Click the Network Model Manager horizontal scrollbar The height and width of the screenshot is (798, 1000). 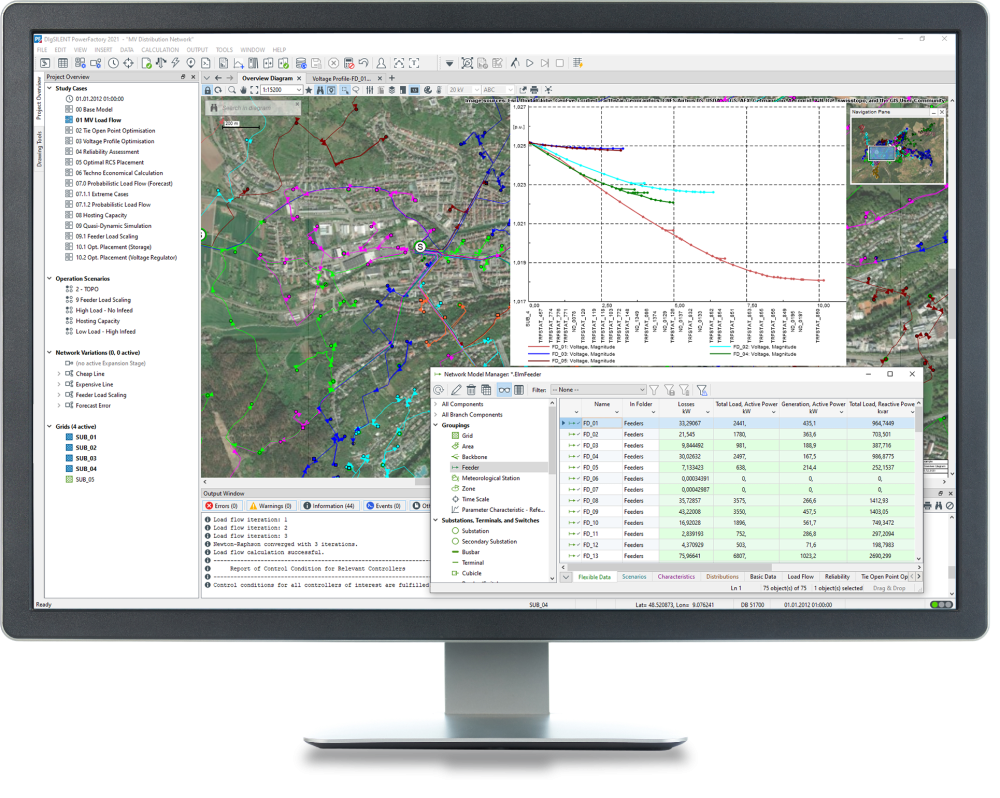point(670,567)
